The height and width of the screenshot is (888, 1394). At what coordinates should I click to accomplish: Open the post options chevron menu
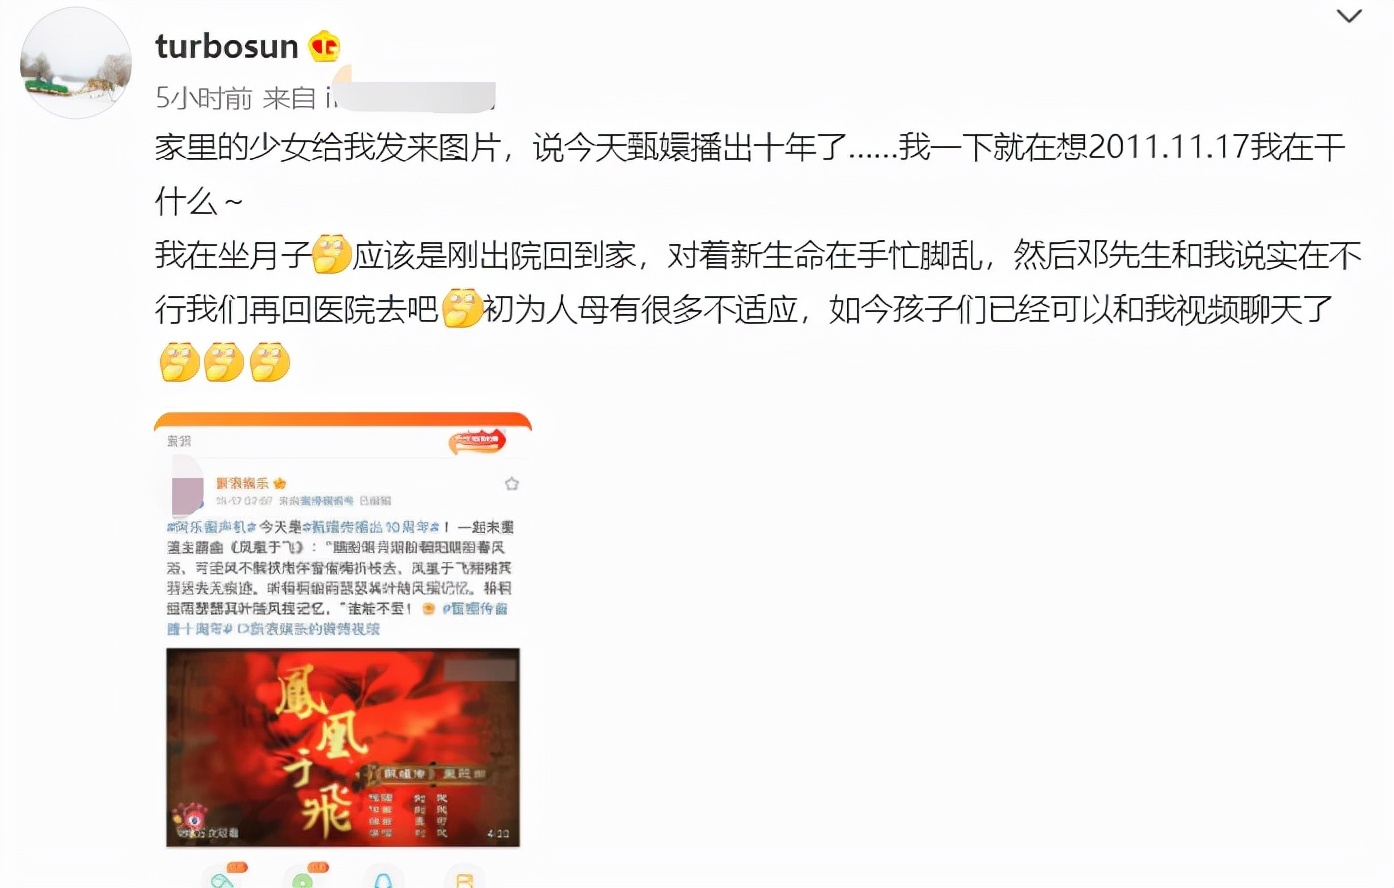click(x=1349, y=16)
